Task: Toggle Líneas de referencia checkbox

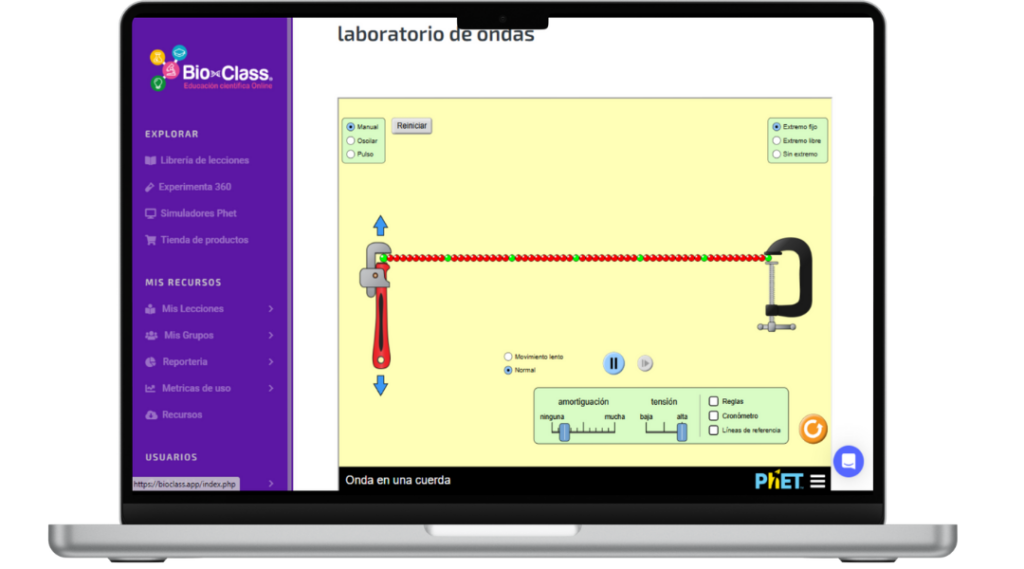Action: [x=714, y=431]
